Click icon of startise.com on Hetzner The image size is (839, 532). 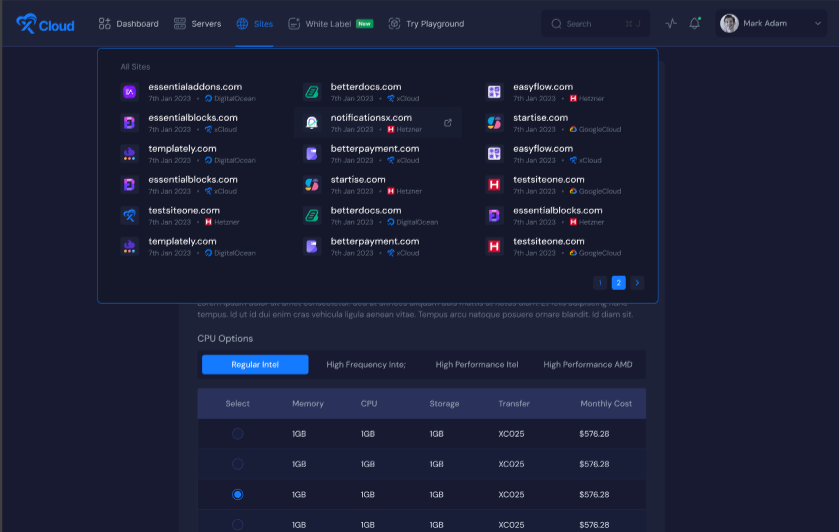(x=312, y=185)
